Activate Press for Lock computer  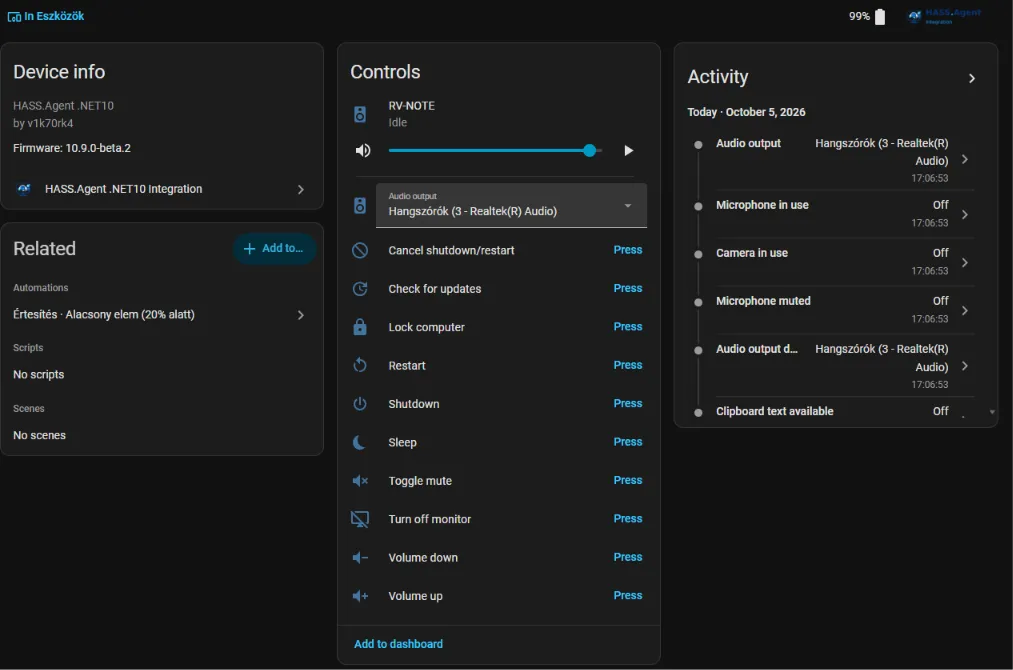tap(627, 326)
